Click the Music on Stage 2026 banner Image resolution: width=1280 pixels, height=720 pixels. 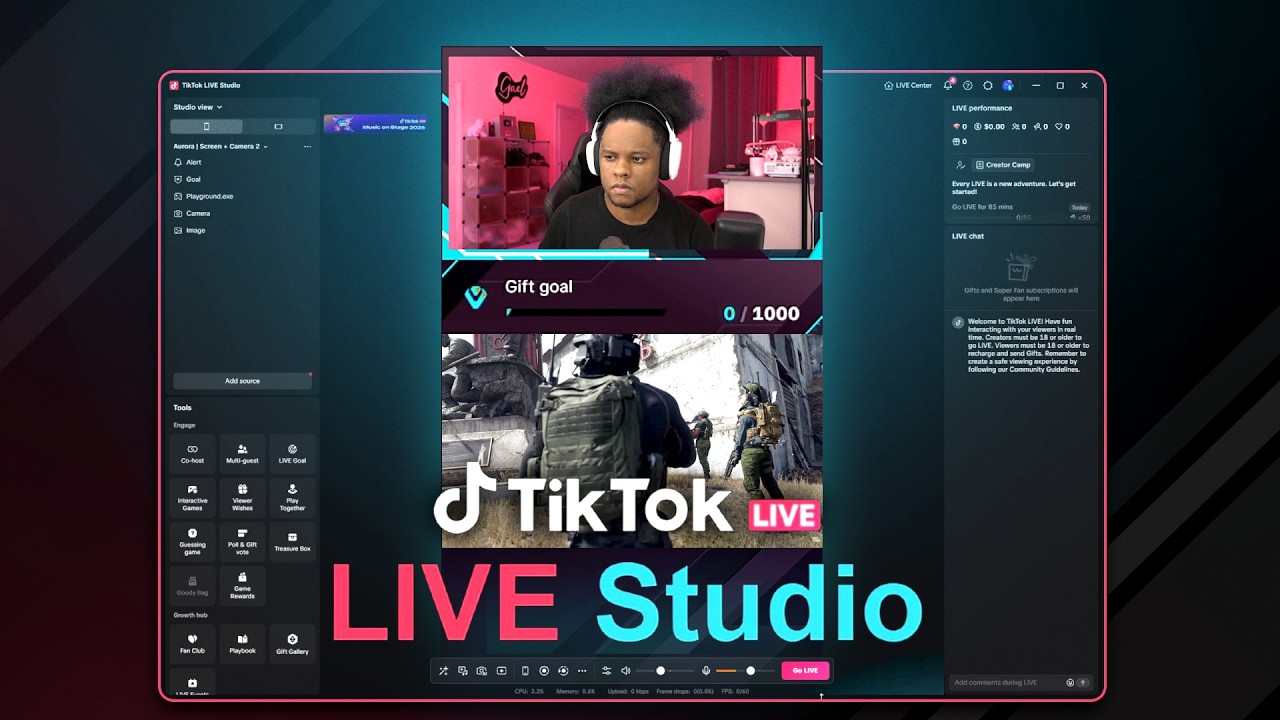click(375, 124)
